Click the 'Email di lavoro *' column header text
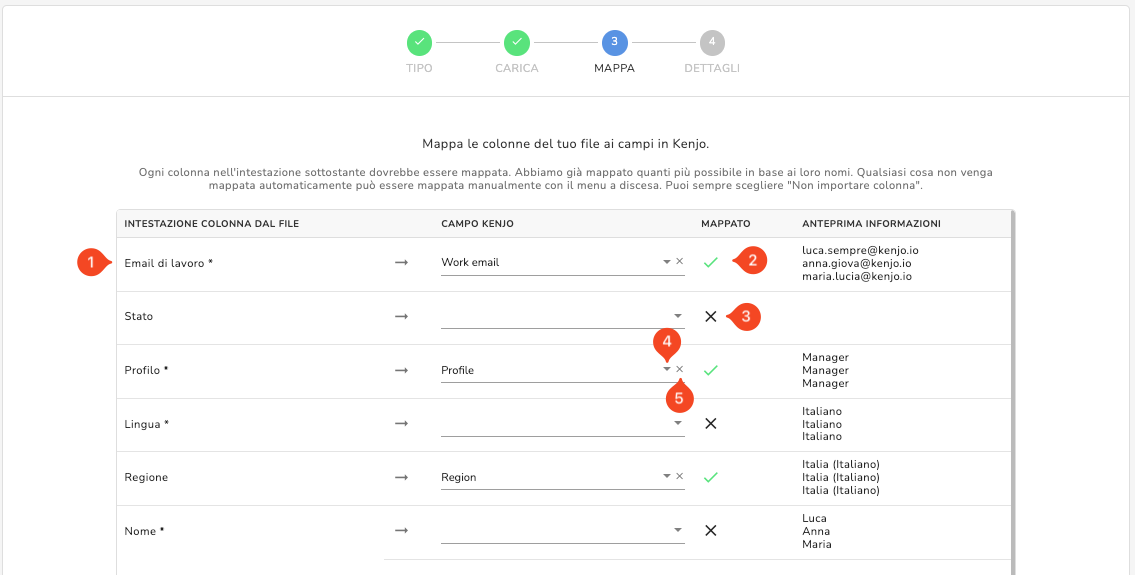This screenshot has height=575, width=1135. point(169,263)
